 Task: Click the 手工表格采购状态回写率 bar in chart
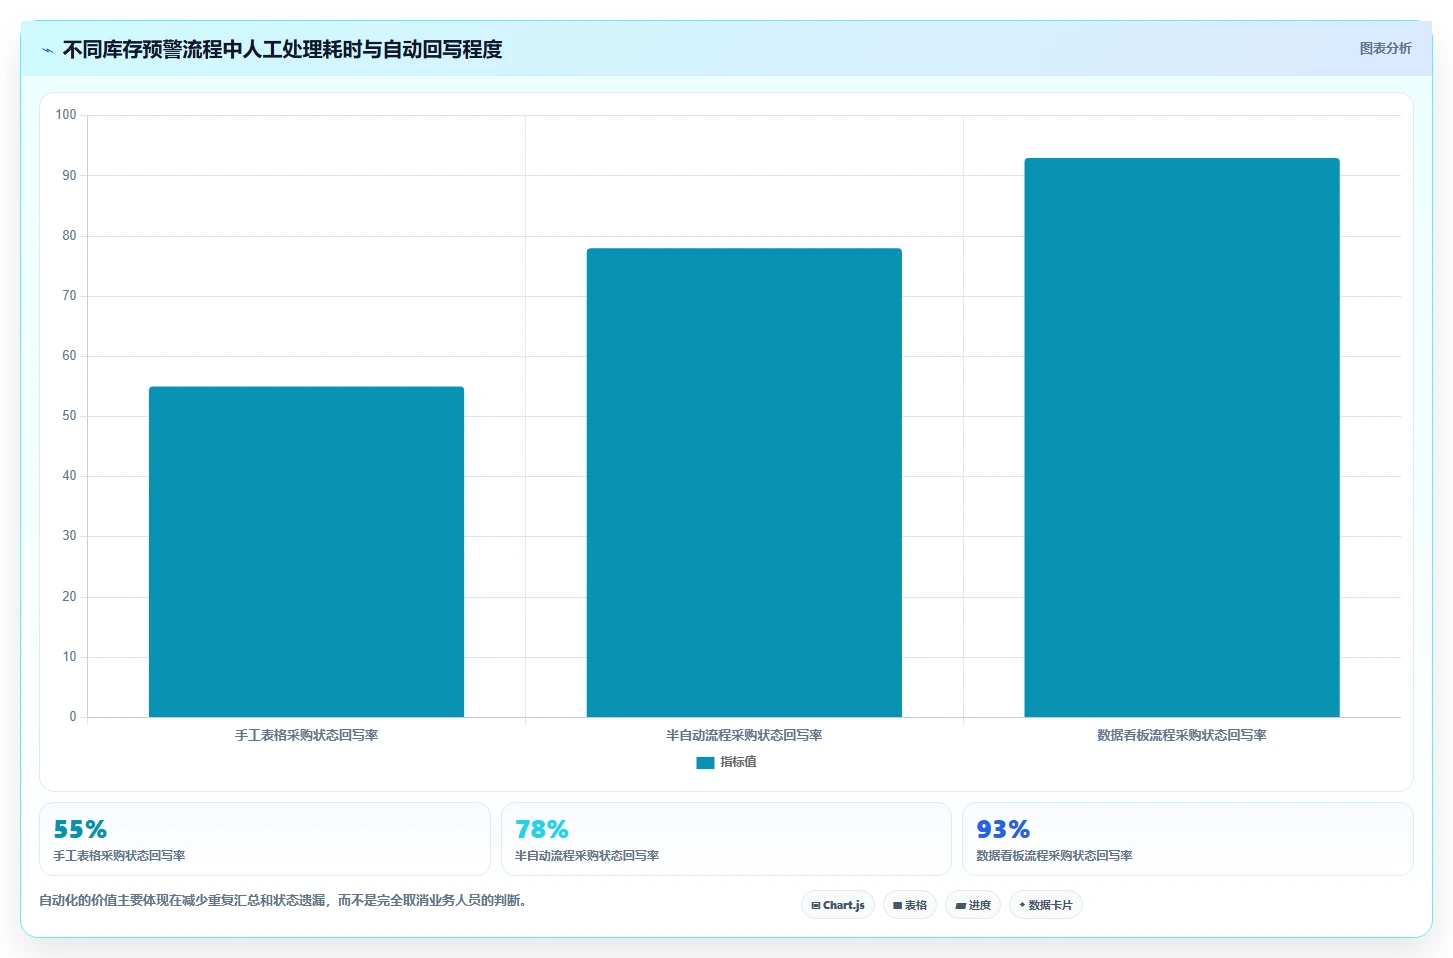tap(306, 552)
